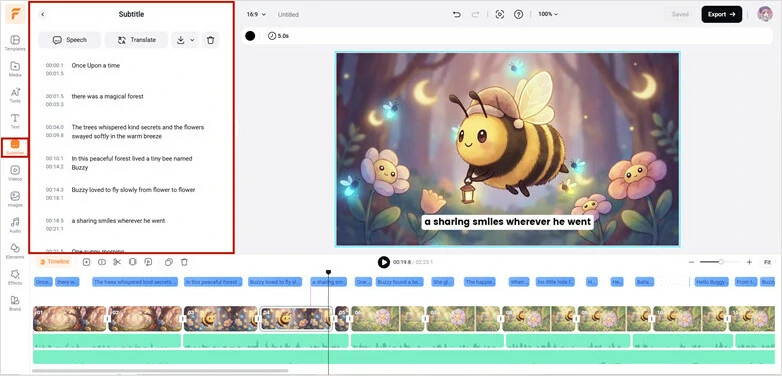Click the add scene plus-square icon
This screenshot has height=376, width=782.
[86, 262]
